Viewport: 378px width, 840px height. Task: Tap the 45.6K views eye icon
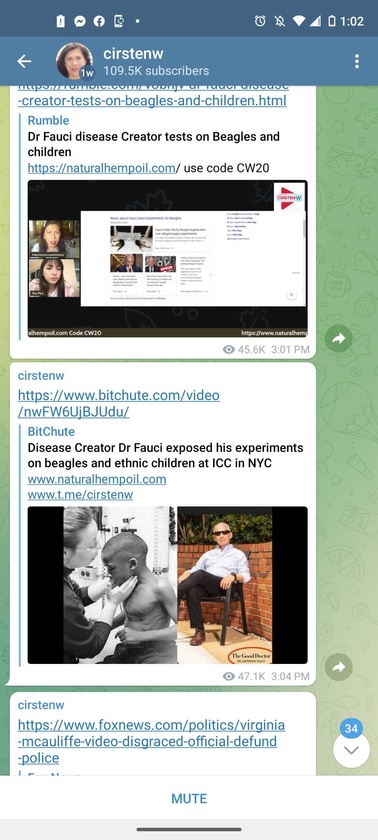click(229, 349)
